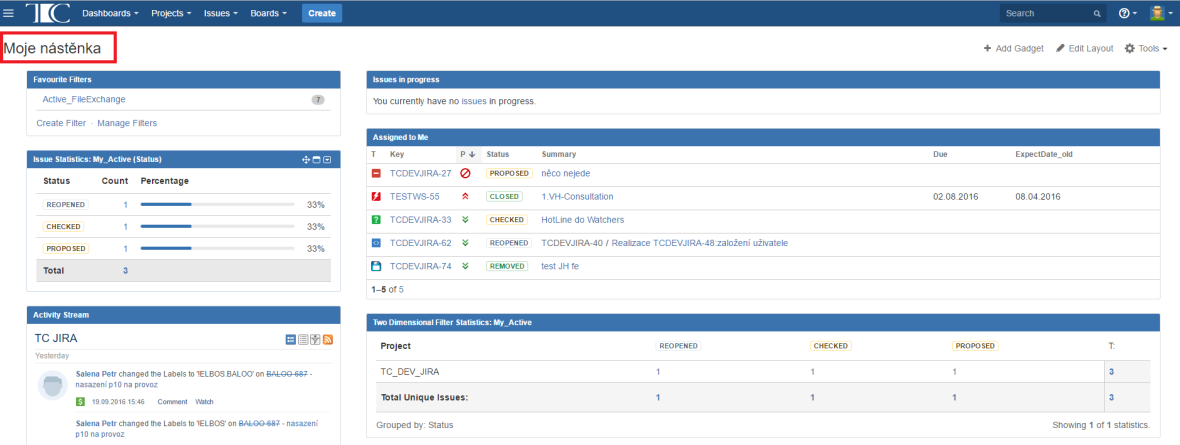Click the Due column header

coord(940,154)
